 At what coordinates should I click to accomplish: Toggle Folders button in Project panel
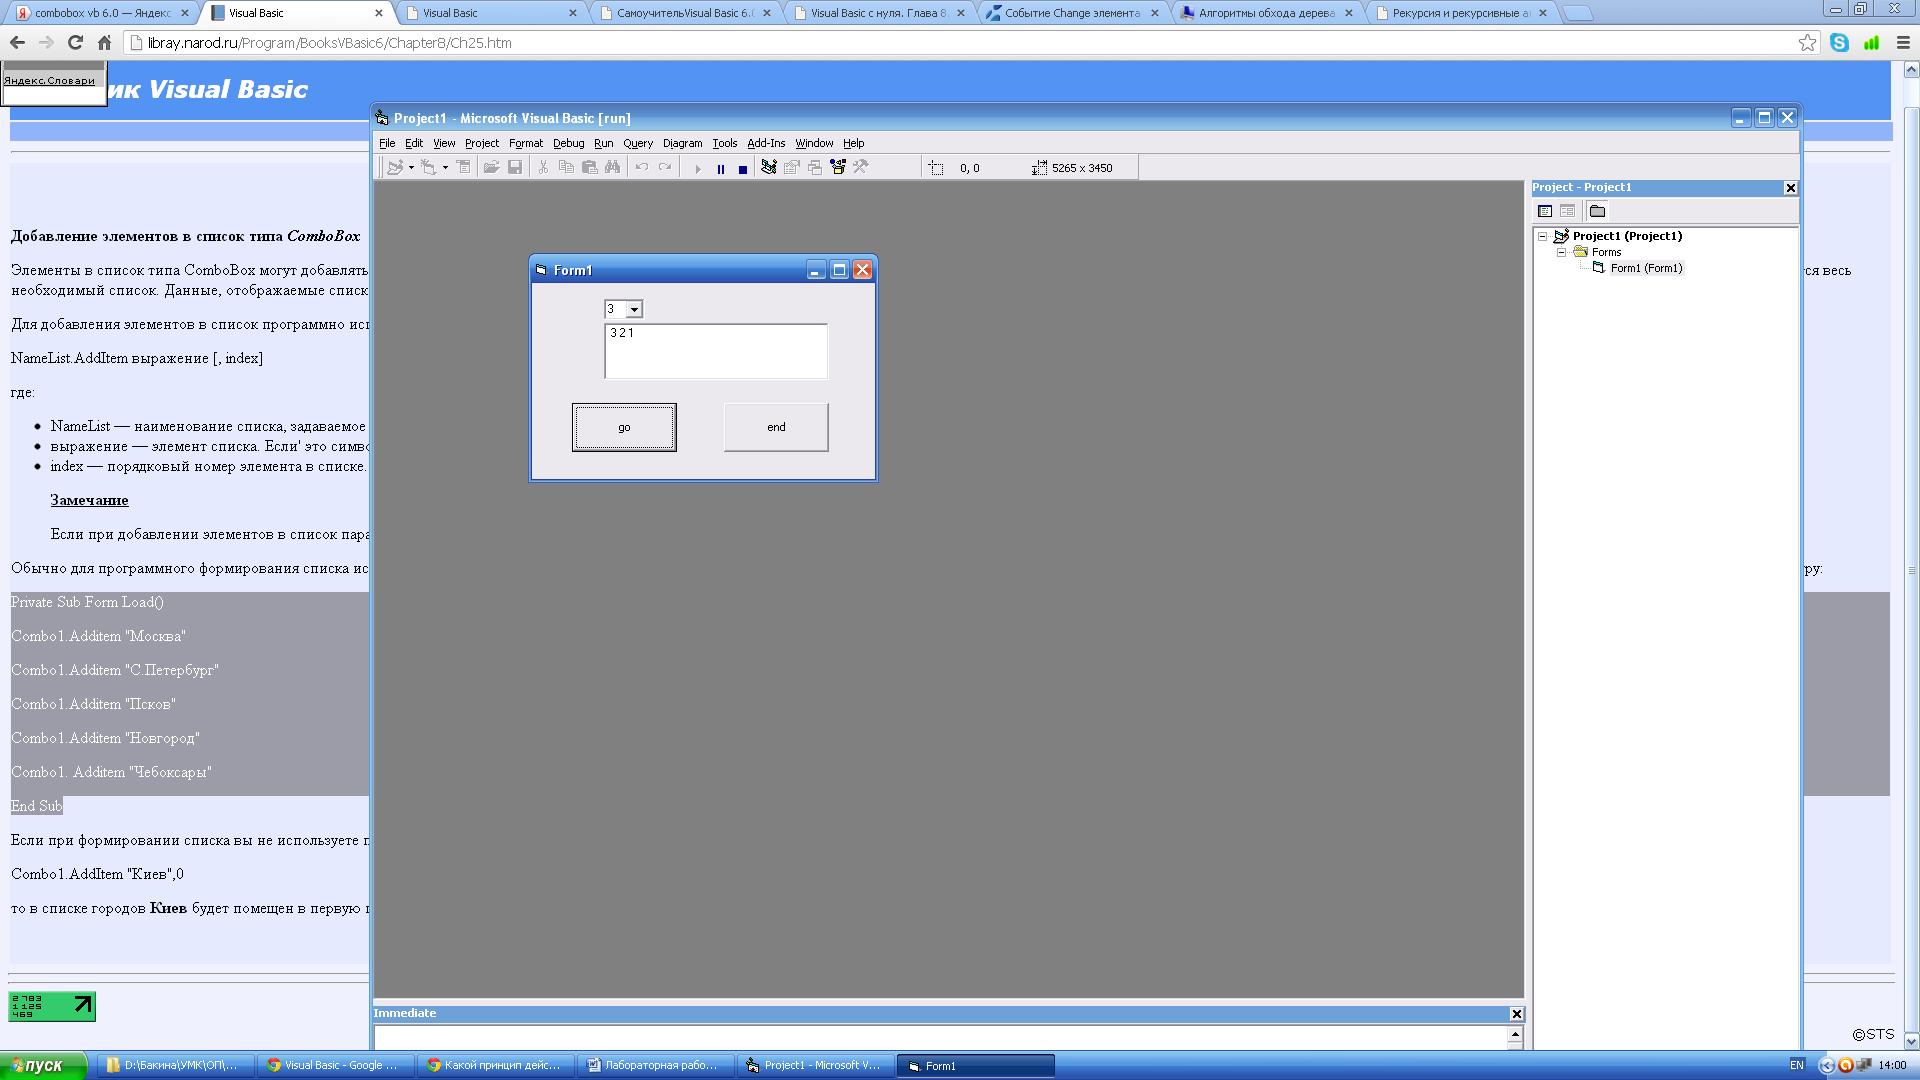[1597, 211]
